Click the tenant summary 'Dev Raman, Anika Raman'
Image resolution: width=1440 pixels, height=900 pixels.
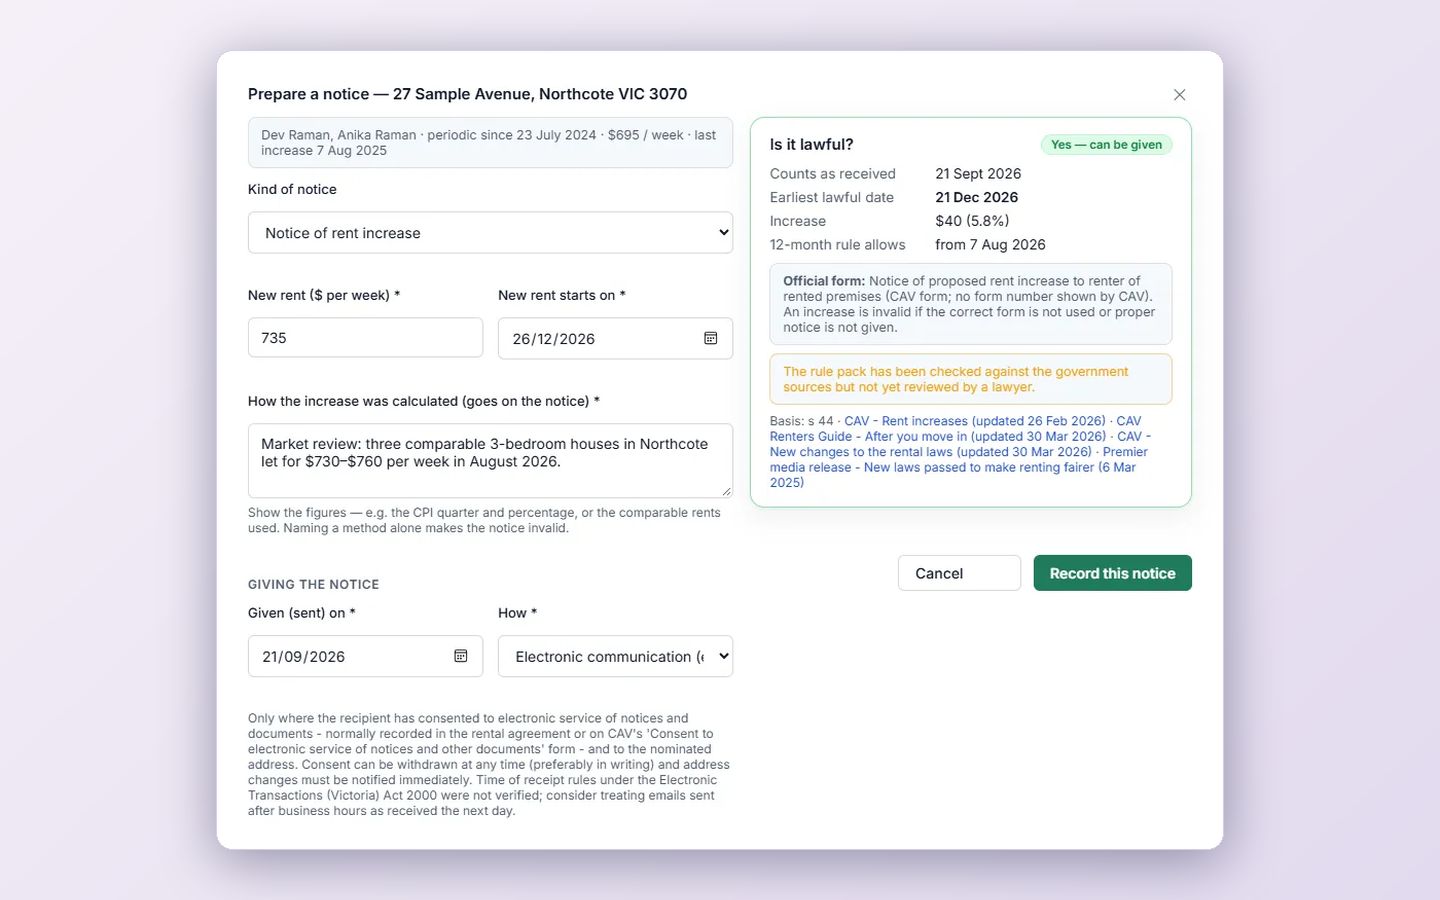490,143
